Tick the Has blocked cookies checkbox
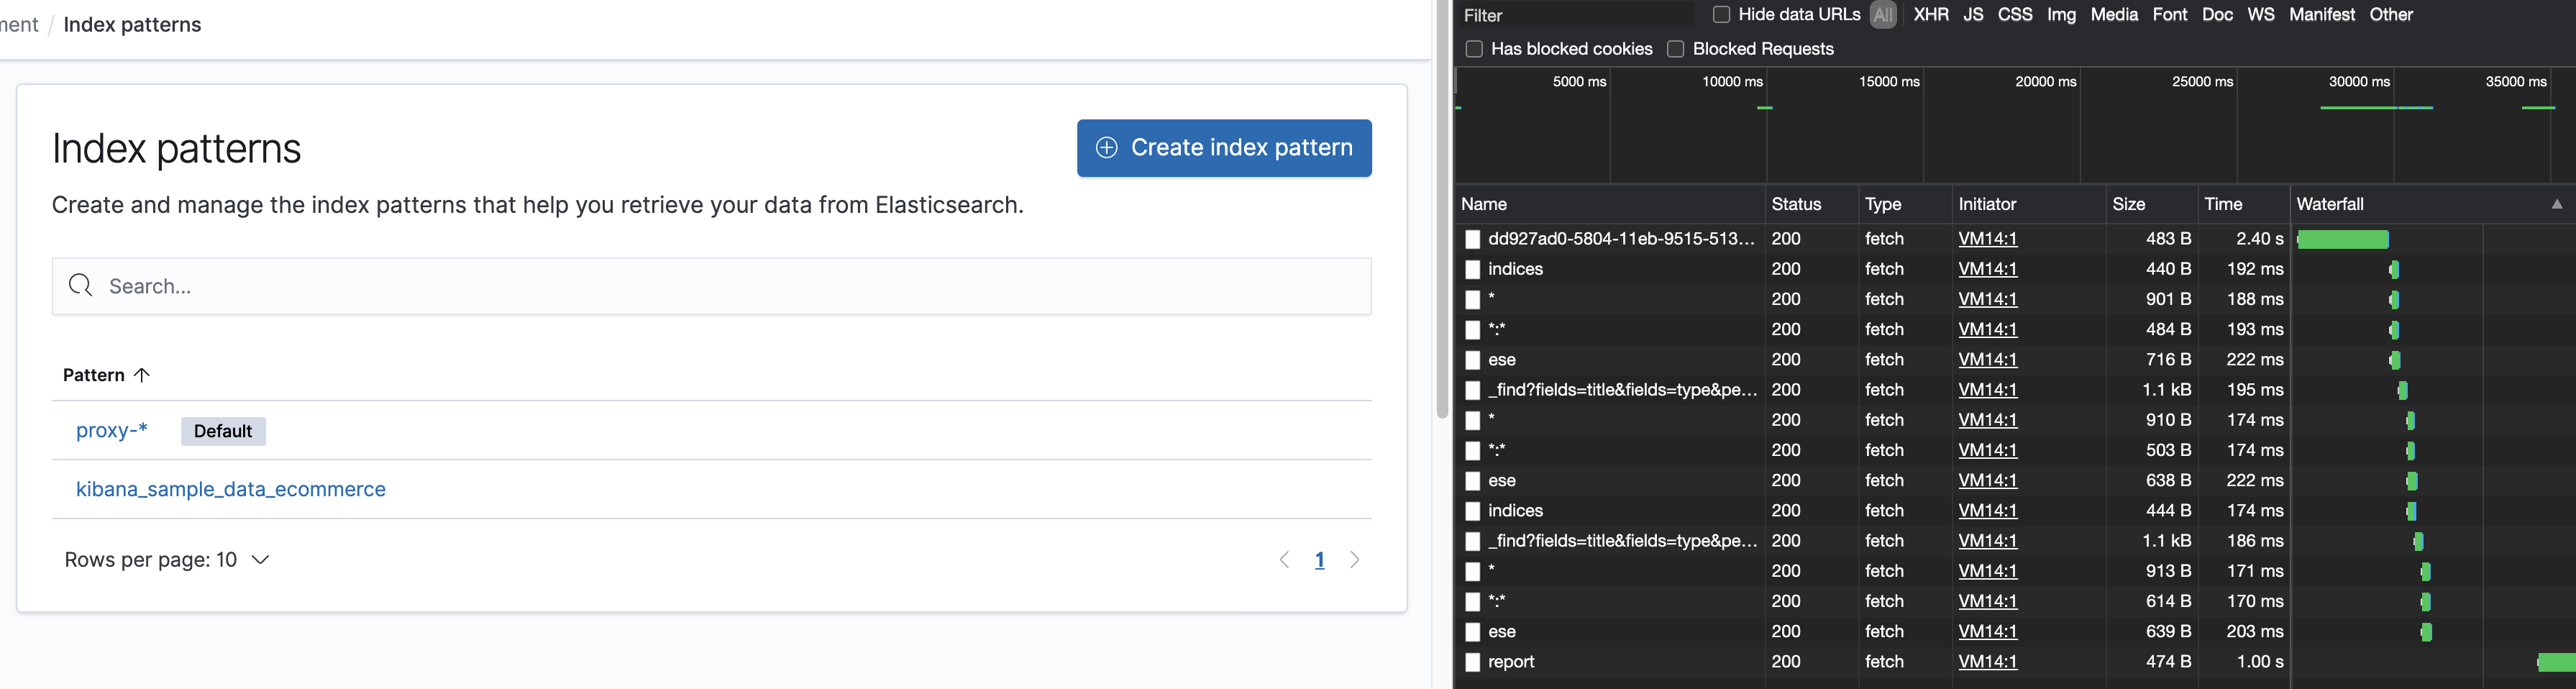Image resolution: width=2576 pixels, height=689 pixels. (x=1473, y=49)
